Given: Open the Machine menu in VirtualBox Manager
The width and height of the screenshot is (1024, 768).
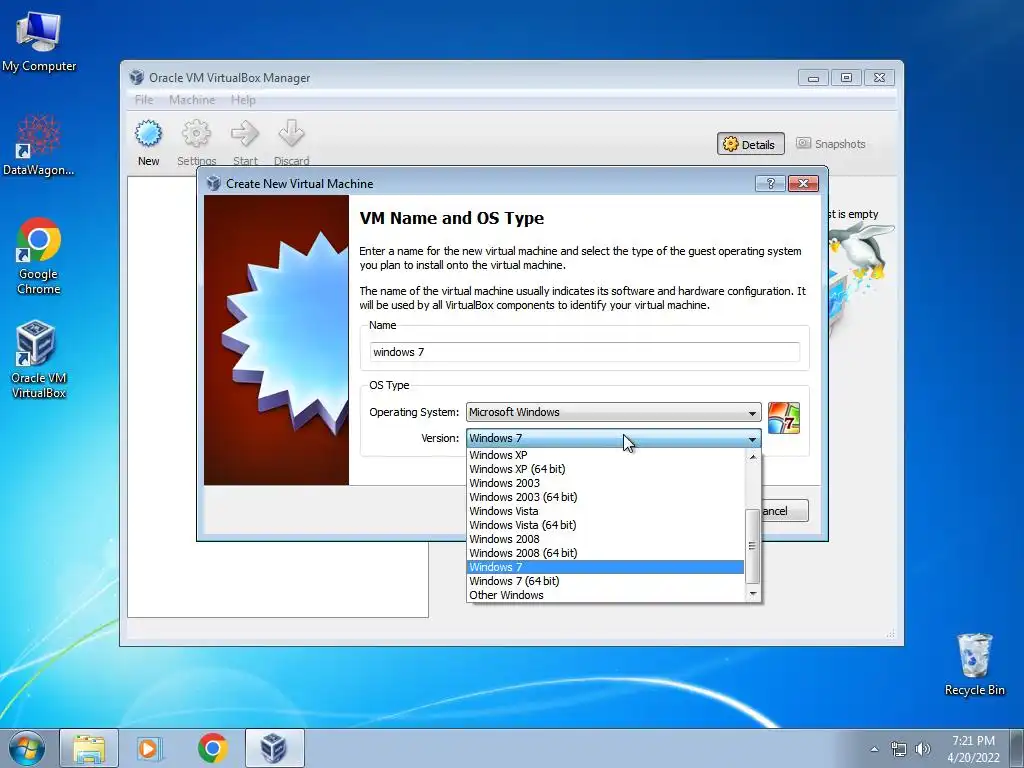Looking at the screenshot, I should (192, 100).
